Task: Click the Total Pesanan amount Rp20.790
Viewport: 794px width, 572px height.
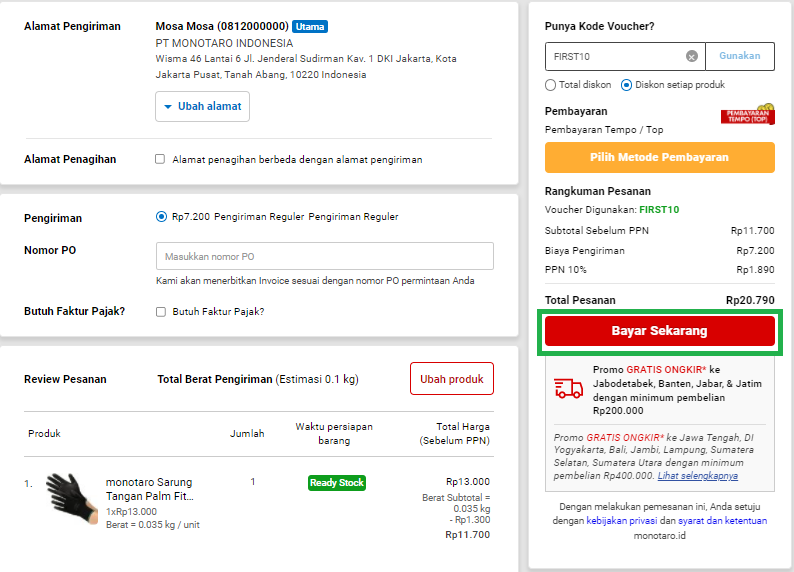Action: tap(750, 300)
